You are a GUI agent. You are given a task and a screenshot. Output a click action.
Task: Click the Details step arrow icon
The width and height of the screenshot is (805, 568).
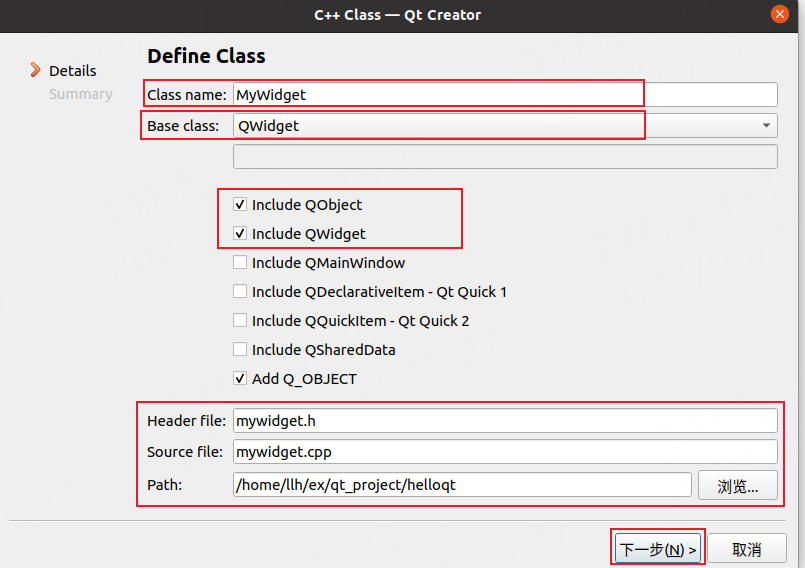coord(35,70)
